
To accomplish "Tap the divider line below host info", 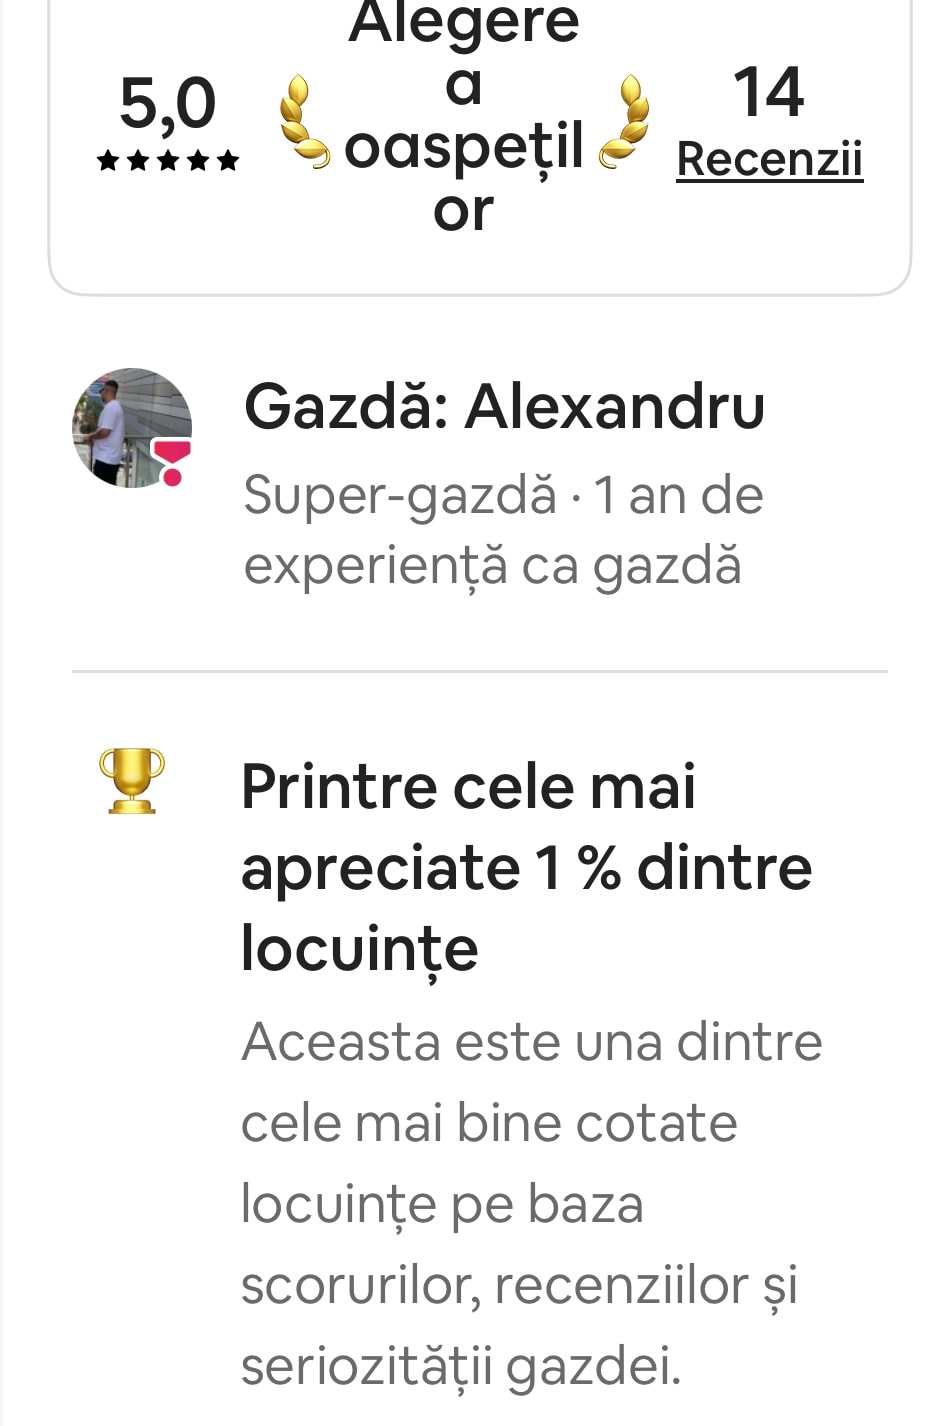I will point(480,672).
